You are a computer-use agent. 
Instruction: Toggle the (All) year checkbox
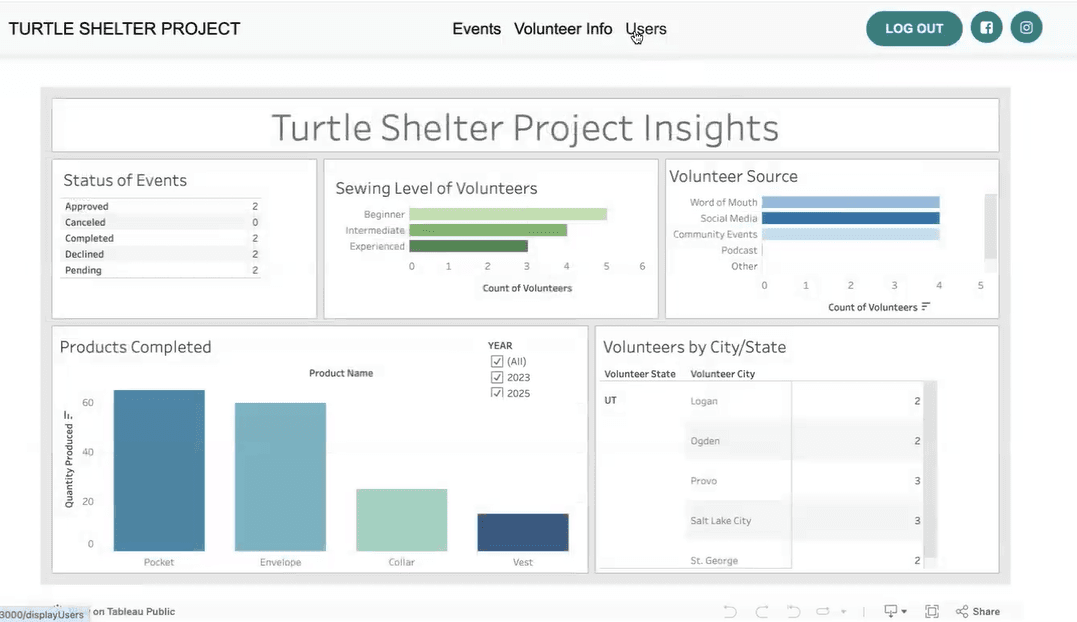pos(497,362)
